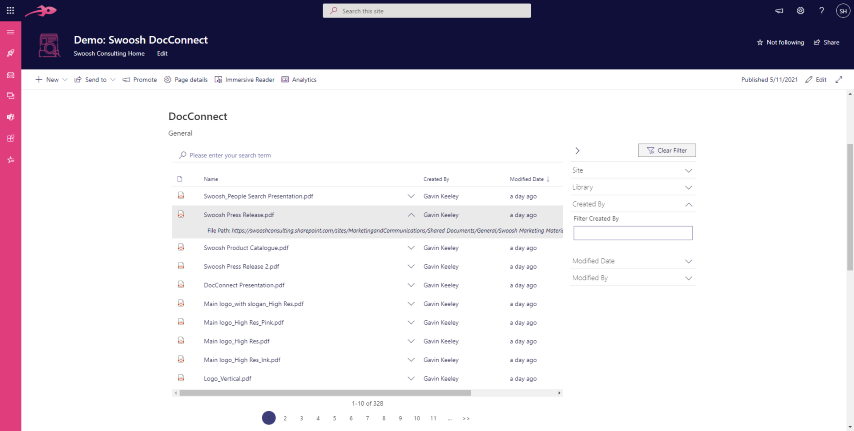854x431 pixels.
Task: Expand the Modified Date filter section
Action: [633, 261]
